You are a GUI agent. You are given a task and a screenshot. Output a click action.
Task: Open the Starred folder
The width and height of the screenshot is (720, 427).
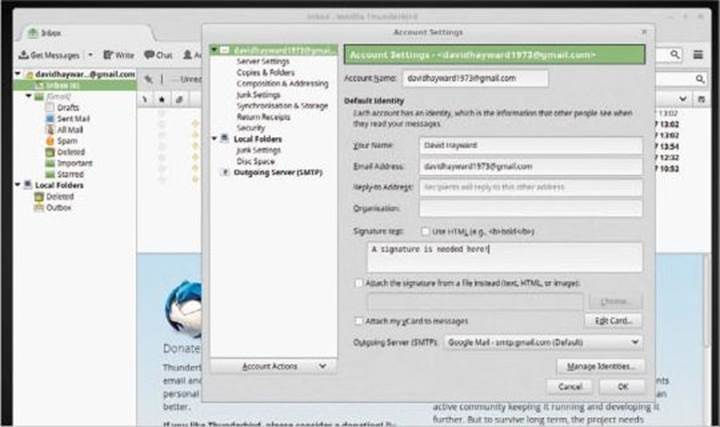tap(70, 174)
